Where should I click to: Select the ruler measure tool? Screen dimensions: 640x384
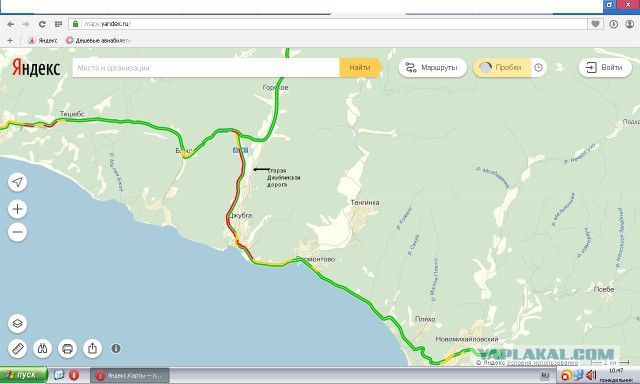click(x=18, y=348)
